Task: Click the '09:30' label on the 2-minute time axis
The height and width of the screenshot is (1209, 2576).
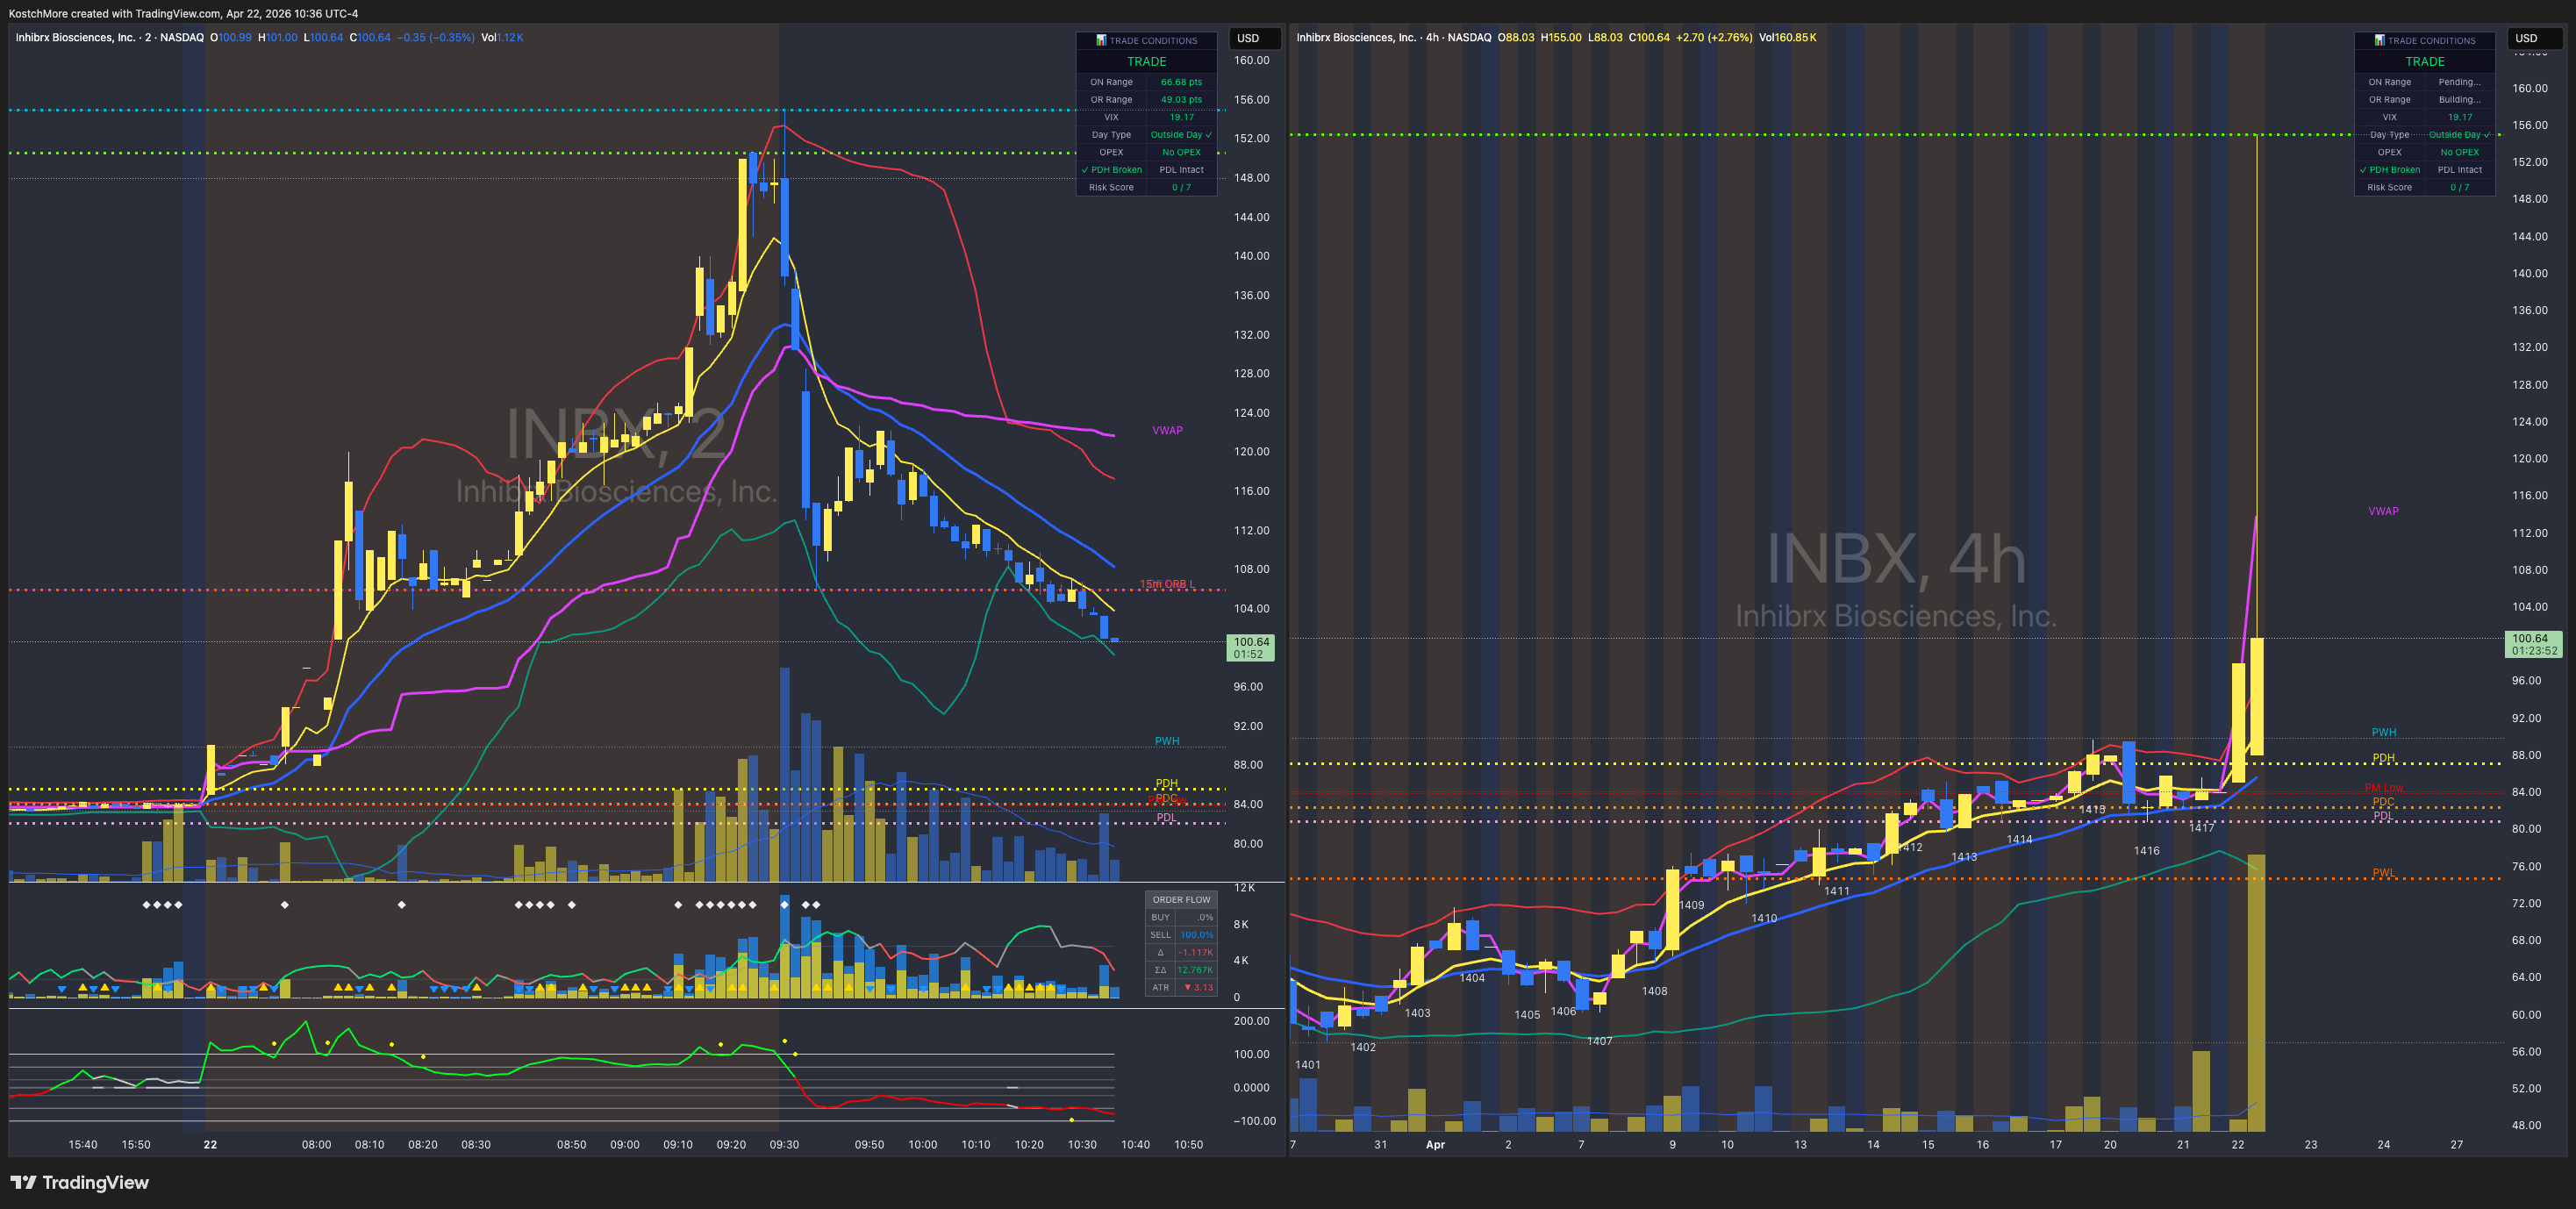Action: (784, 1144)
